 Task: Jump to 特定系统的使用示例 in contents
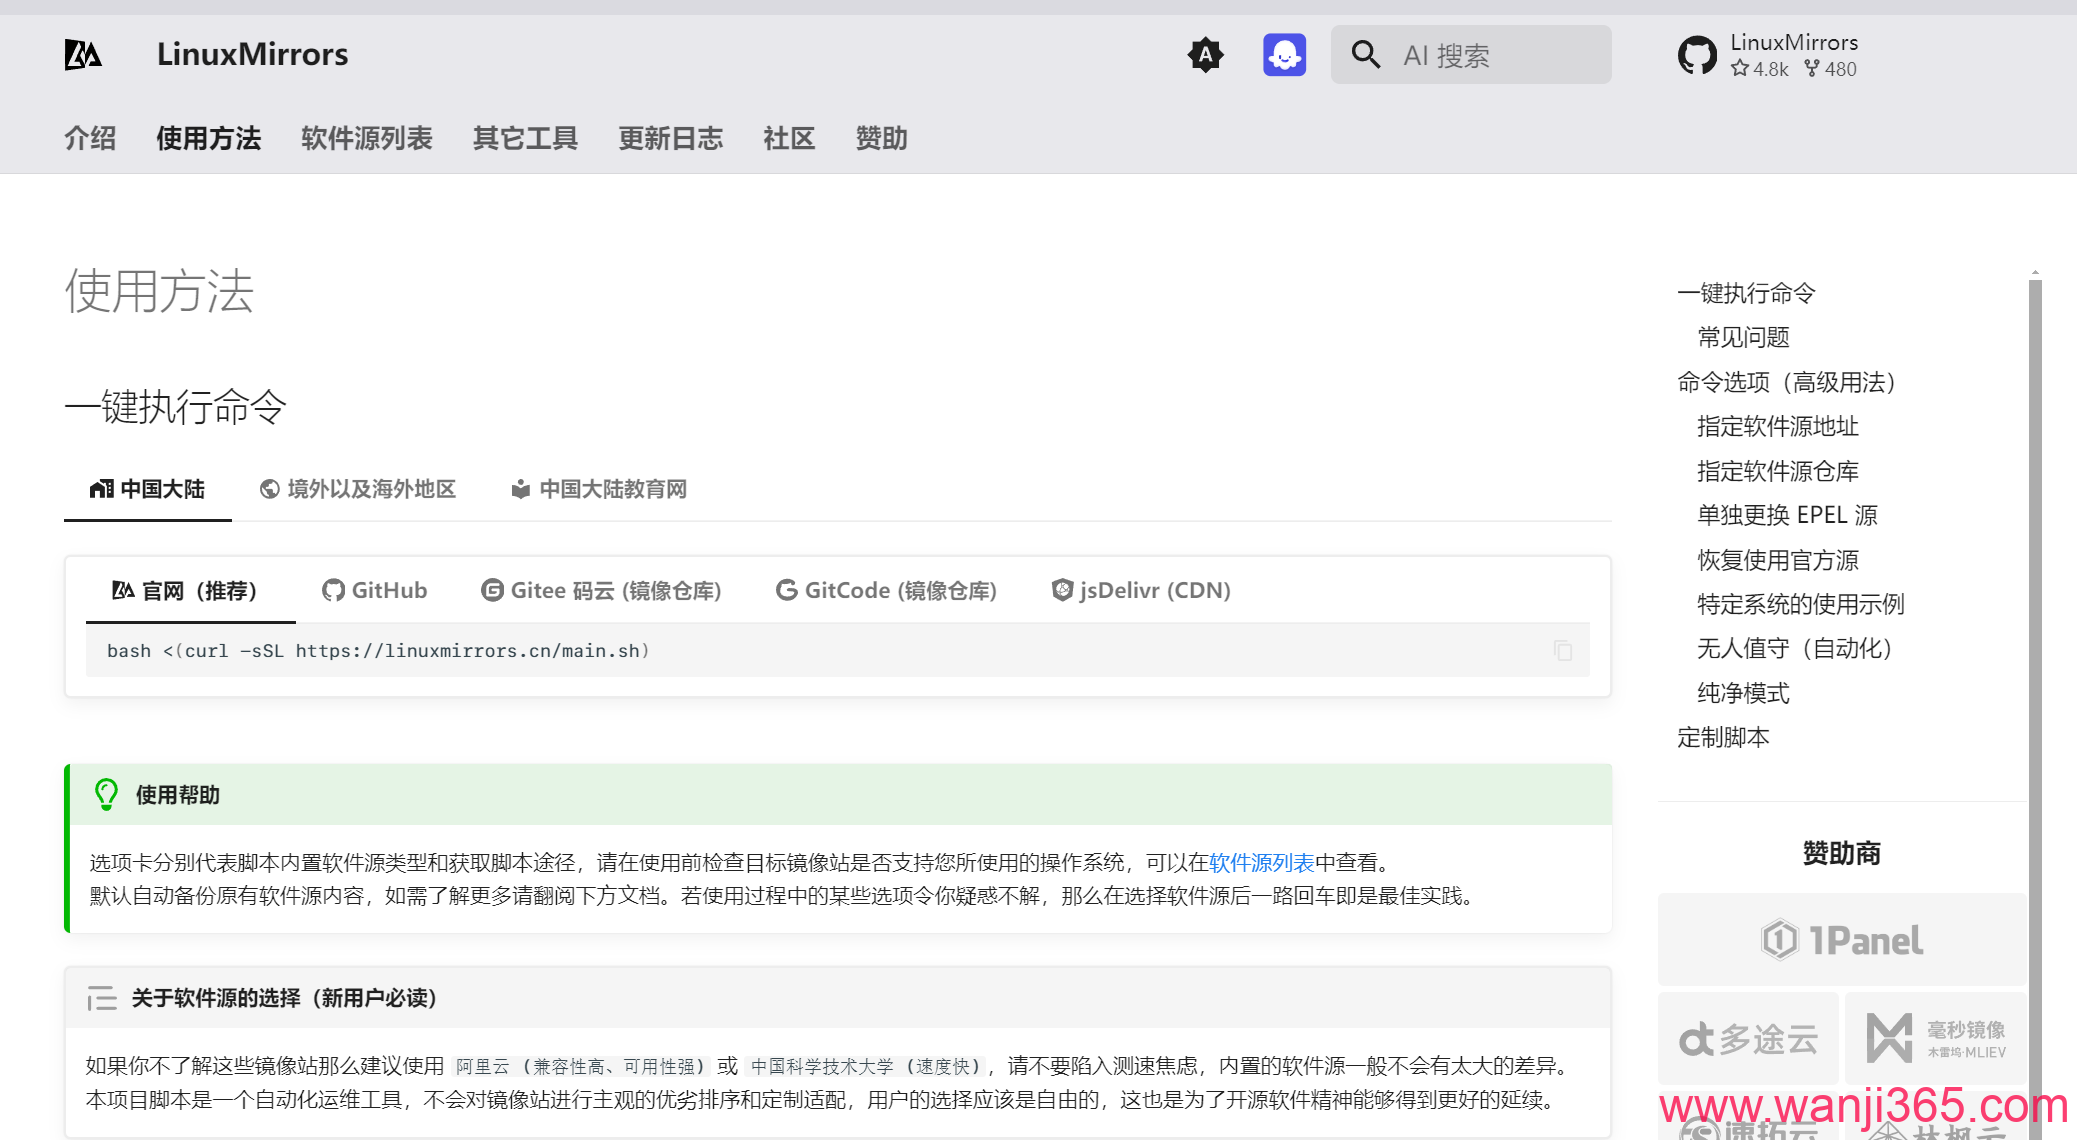click(x=1801, y=604)
